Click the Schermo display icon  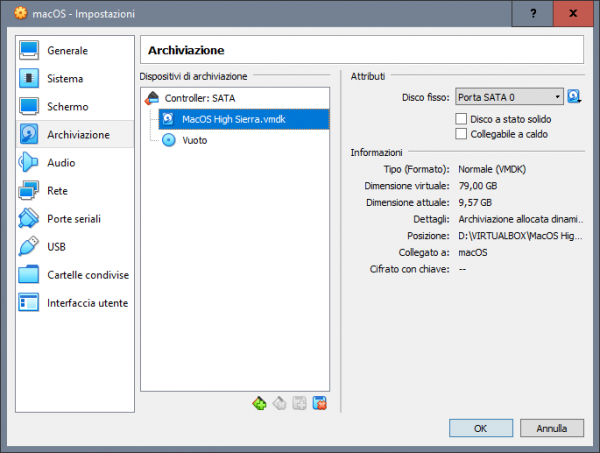click(x=29, y=106)
